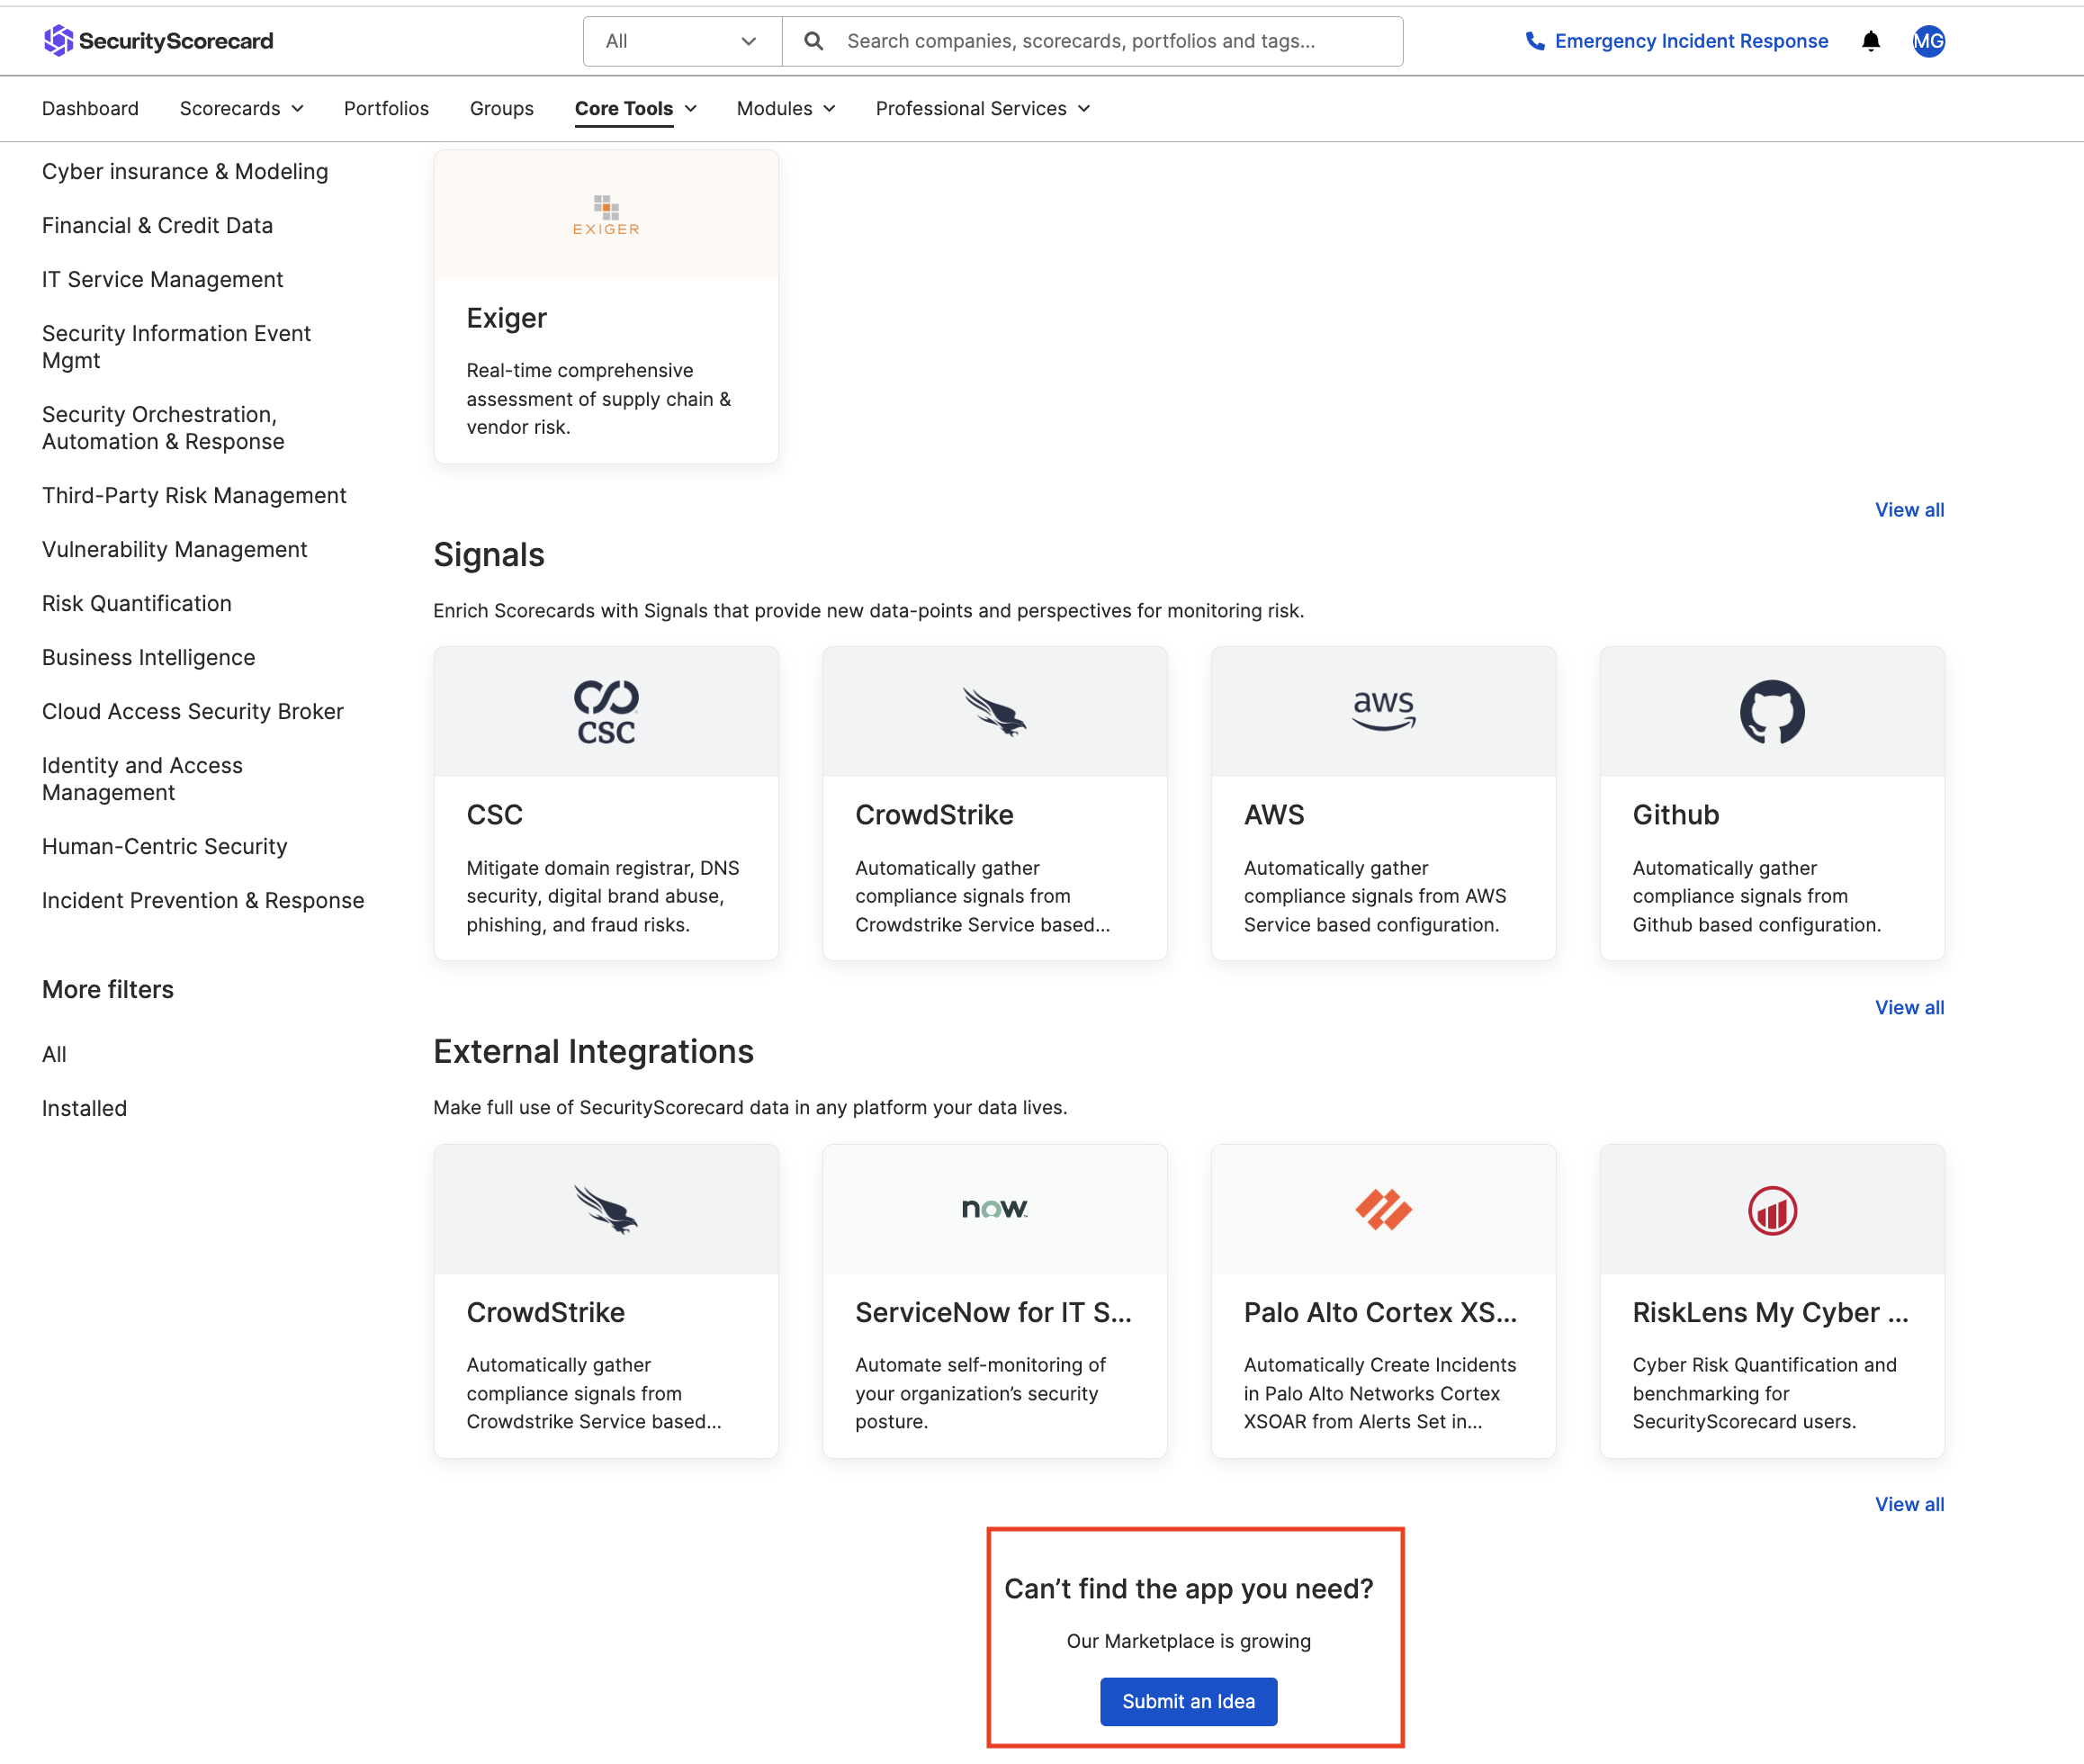Open the MG user avatar menu
The height and width of the screenshot is (1764, 2084).
[1929, 41]
